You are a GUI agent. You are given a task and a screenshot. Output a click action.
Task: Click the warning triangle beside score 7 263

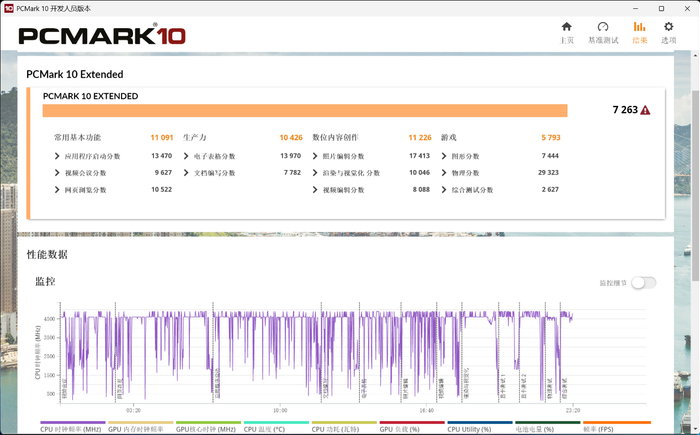(x=646, y=110)
